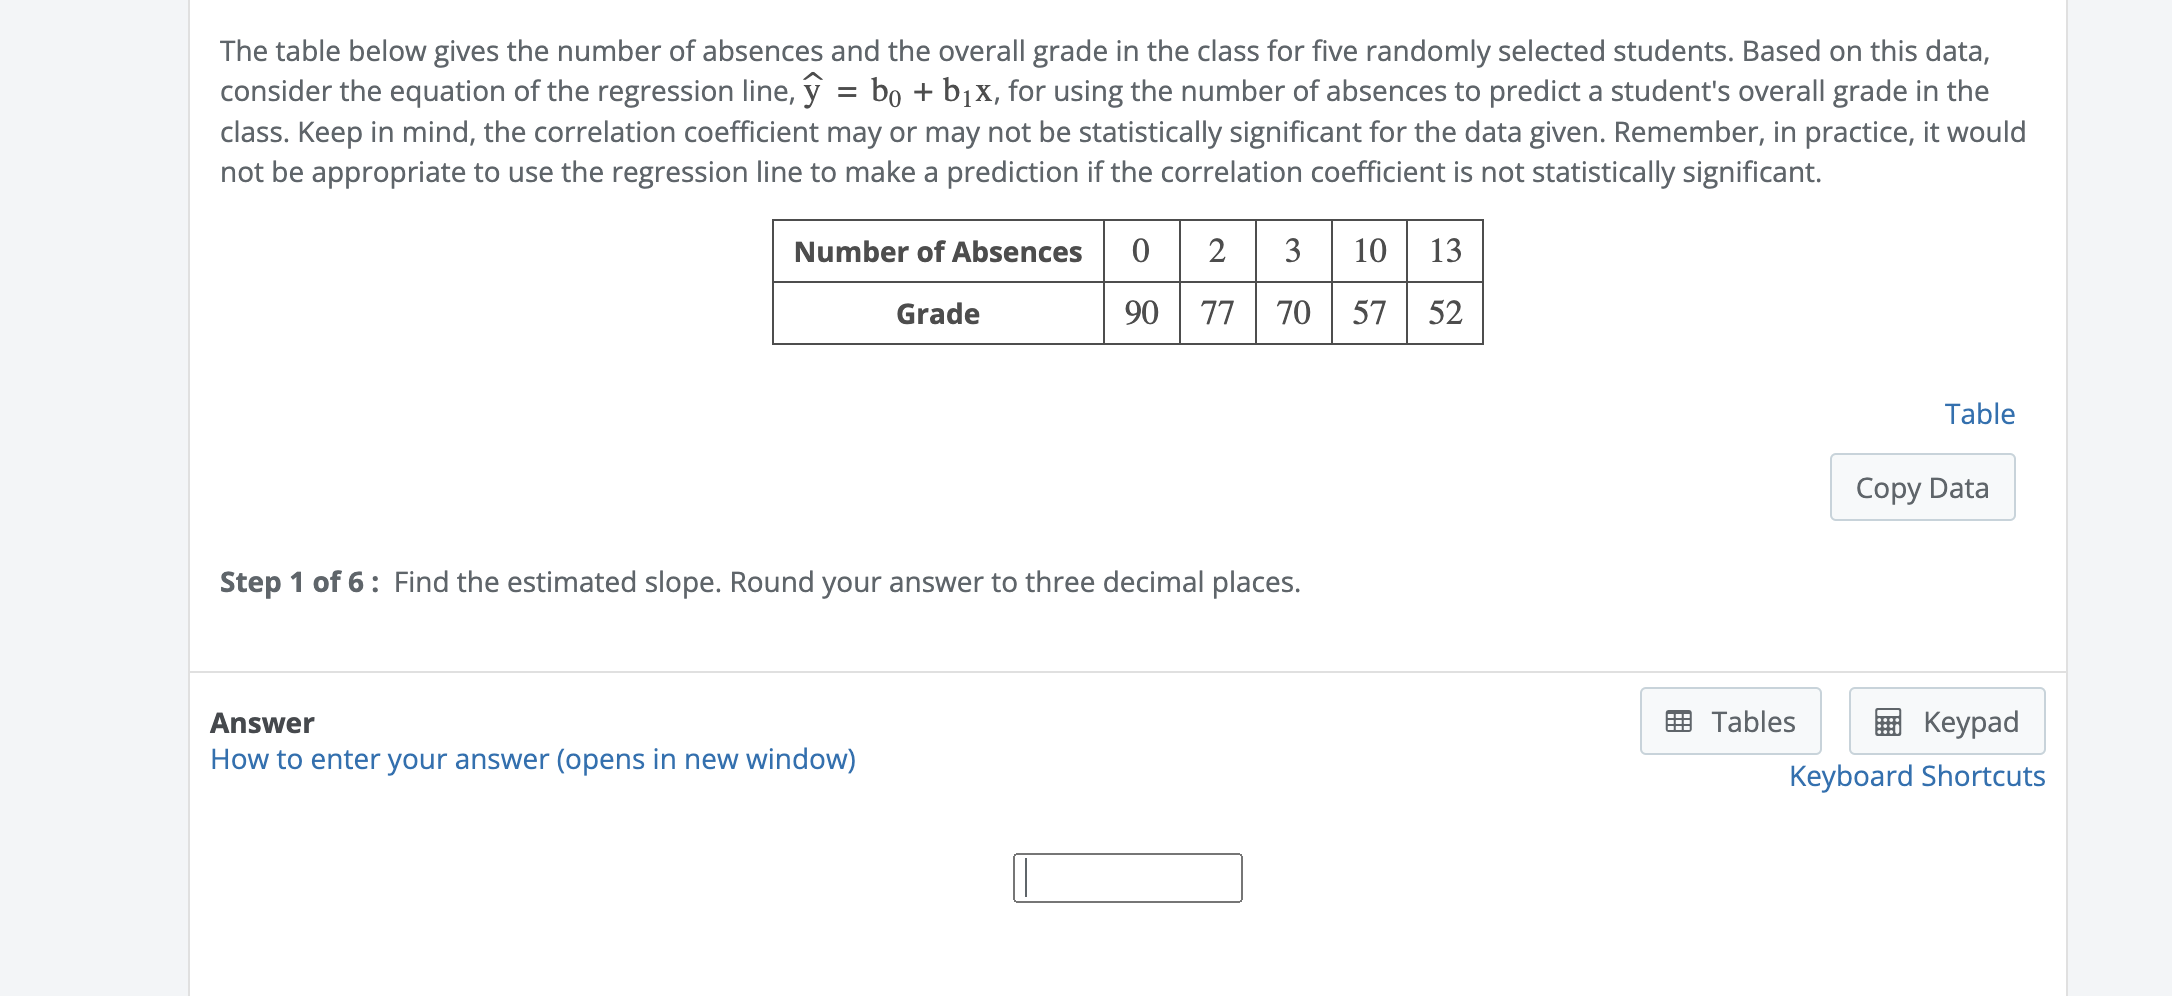The image size is (2172, 996).
Task: Click the absences value 10 cell
Action: tap(1368, 251)
